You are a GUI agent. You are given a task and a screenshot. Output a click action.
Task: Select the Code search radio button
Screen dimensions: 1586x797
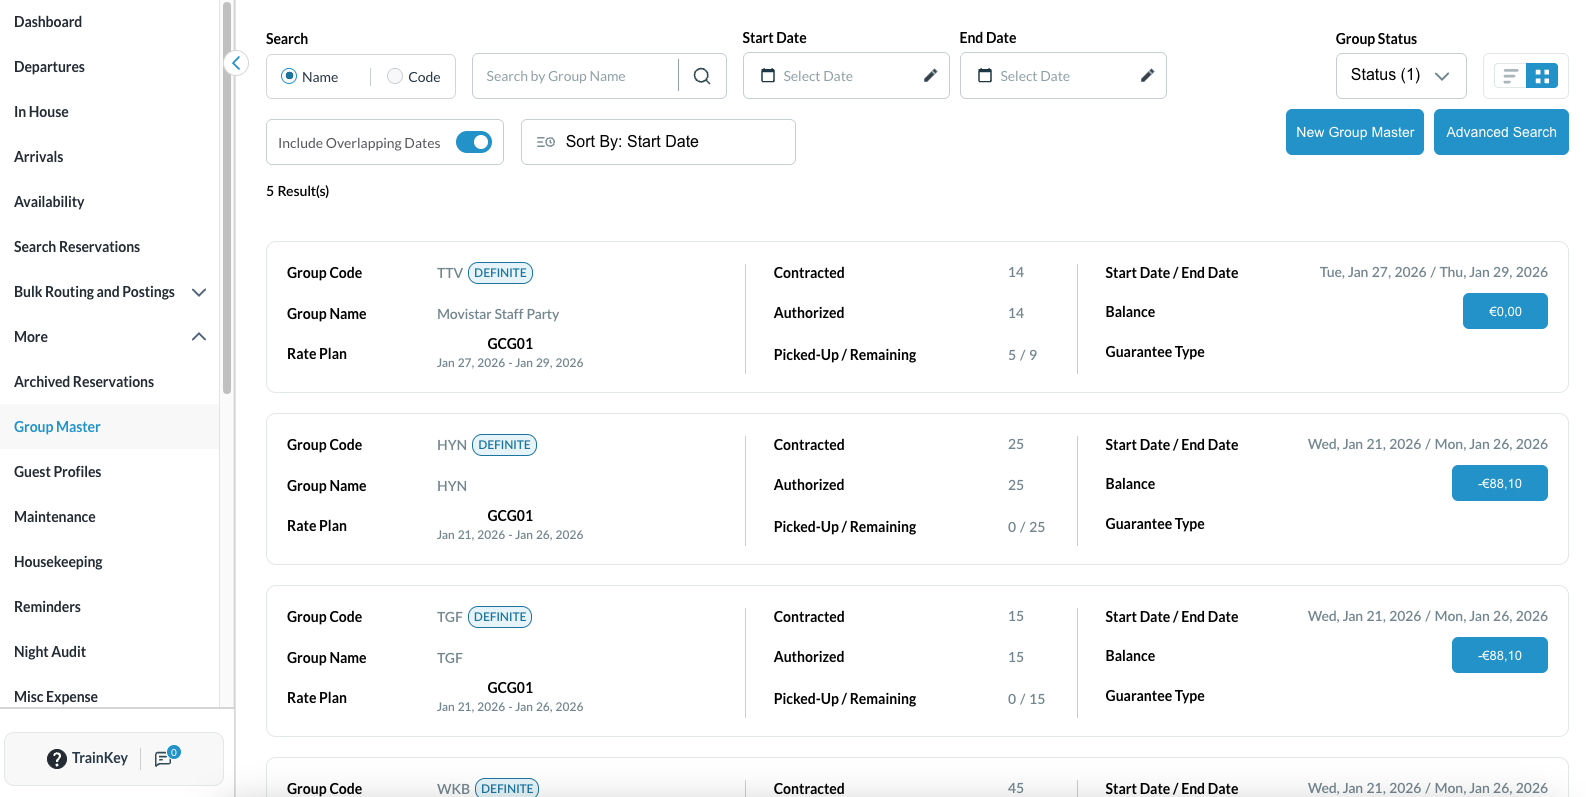click(x=395, y=76)
